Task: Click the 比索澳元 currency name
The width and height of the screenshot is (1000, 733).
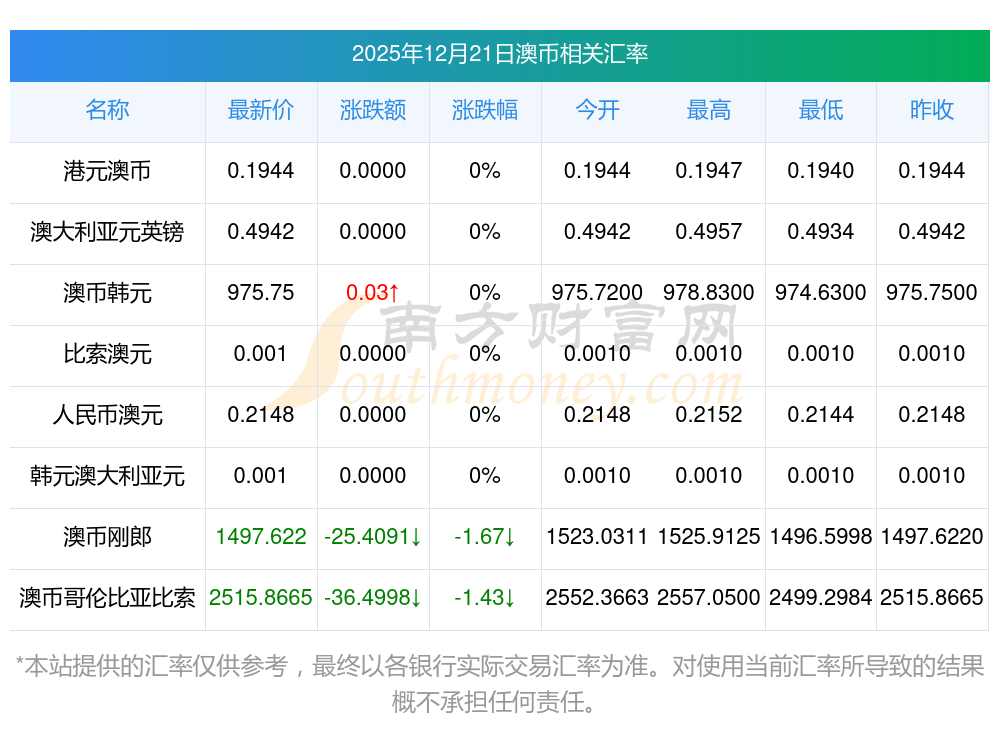Action: coord(107,354)
